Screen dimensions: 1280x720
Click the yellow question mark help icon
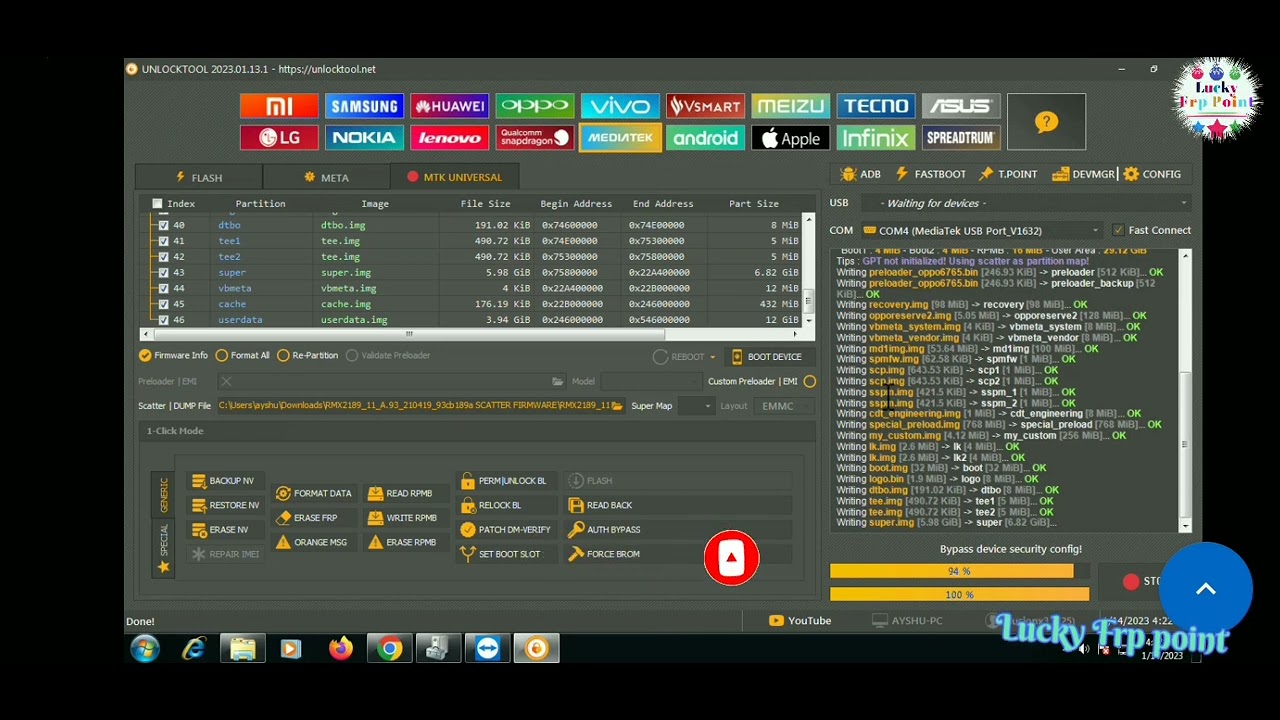(x=1046, y=122)
